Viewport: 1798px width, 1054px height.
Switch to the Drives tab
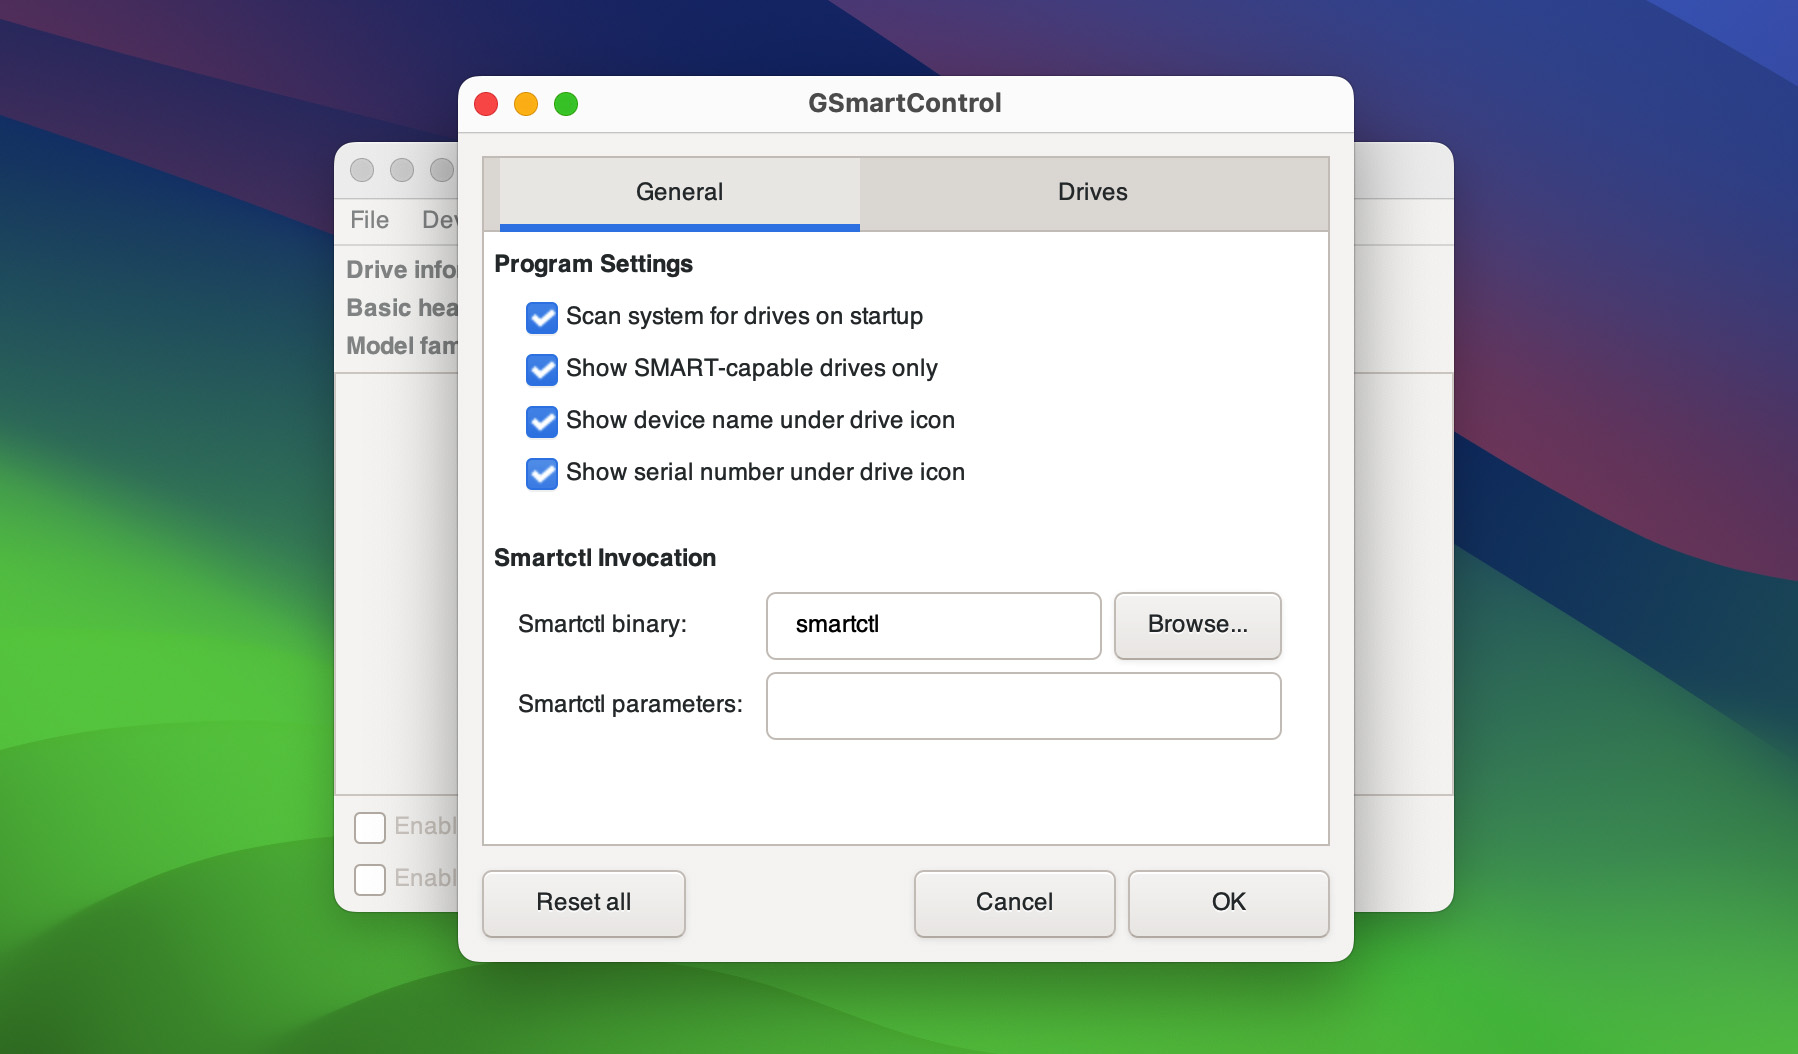1093,192
